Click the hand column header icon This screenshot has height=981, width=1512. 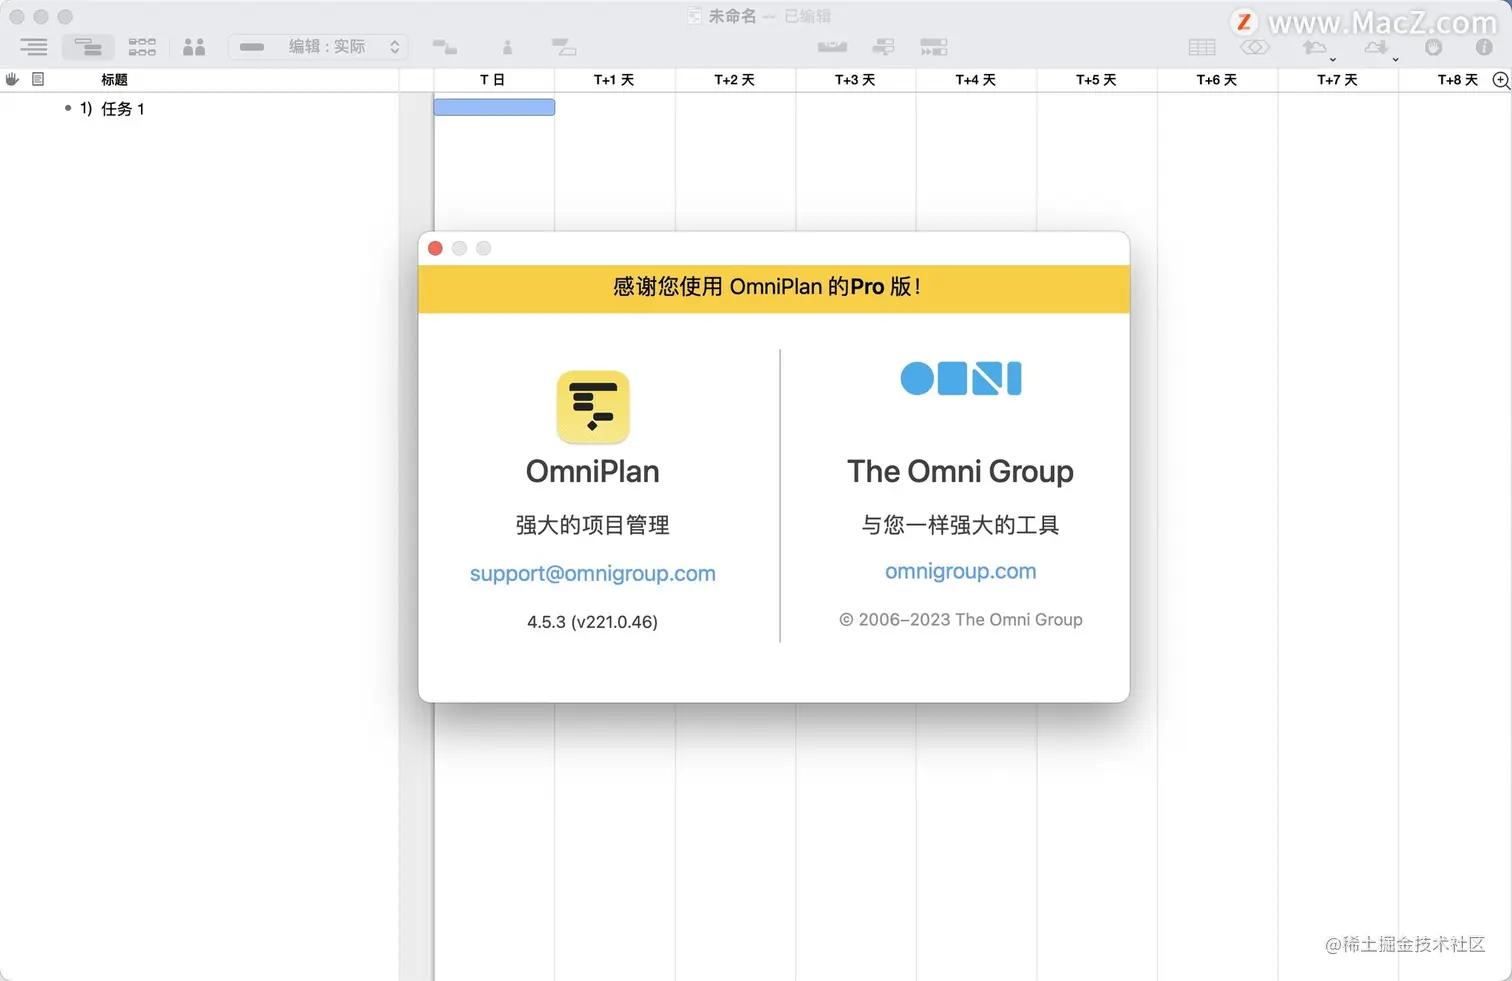coord(12,79)
